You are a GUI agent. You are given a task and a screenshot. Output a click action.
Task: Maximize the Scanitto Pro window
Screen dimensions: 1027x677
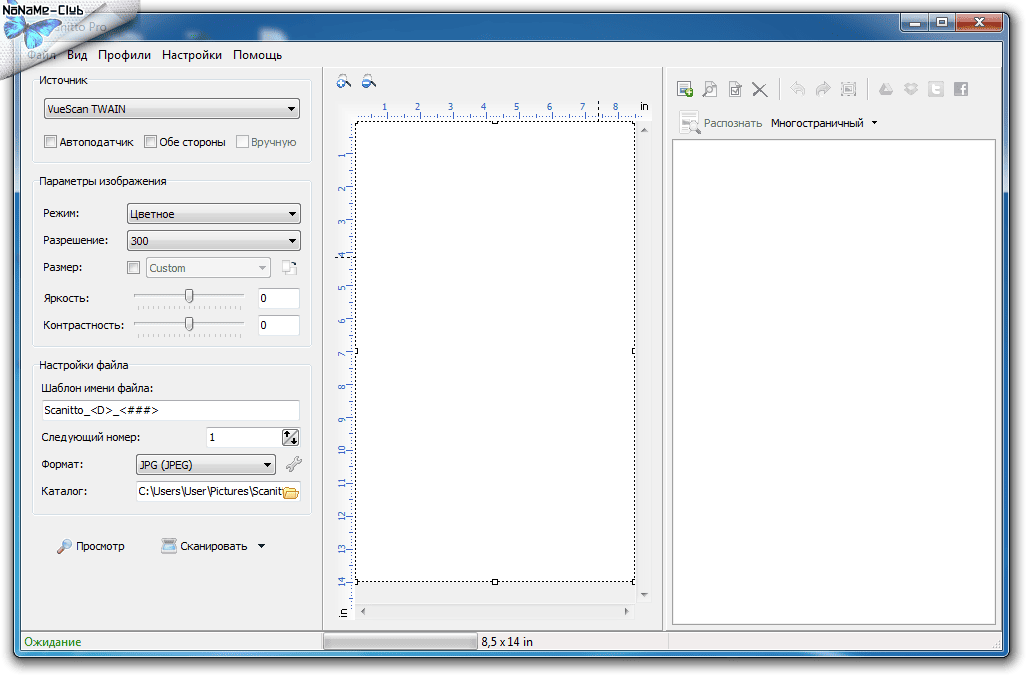pos(942,23)
